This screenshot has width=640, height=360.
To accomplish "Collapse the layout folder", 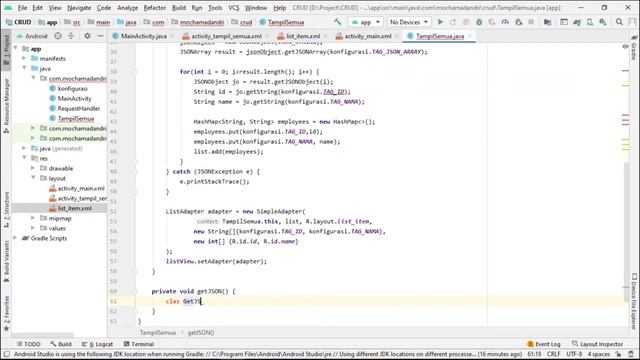I will [x=33, y=178].
